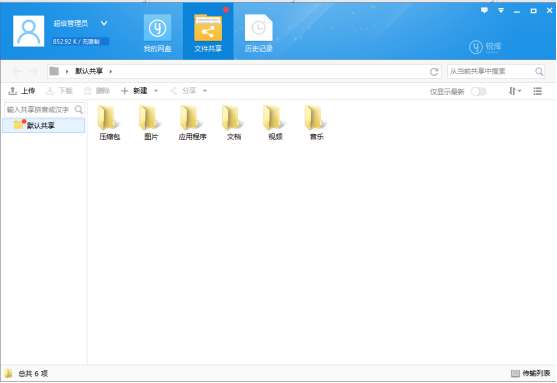Open the title bar menu triangle
The height and width of the screenshot is (383, 557).
pyautogui.click(x=501, y=10)
